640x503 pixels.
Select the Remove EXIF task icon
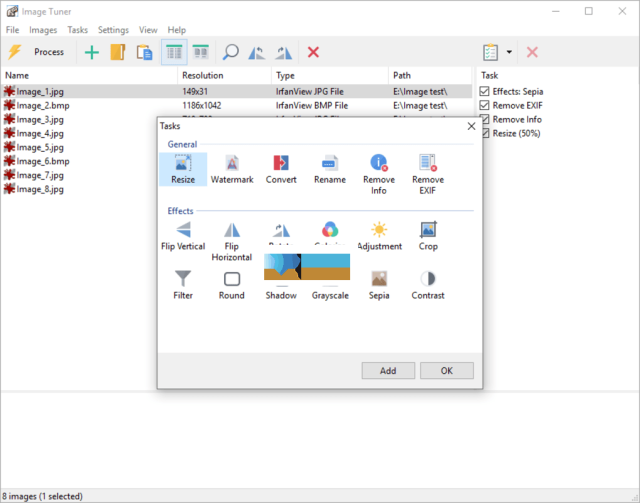click(x=428, y=174)
